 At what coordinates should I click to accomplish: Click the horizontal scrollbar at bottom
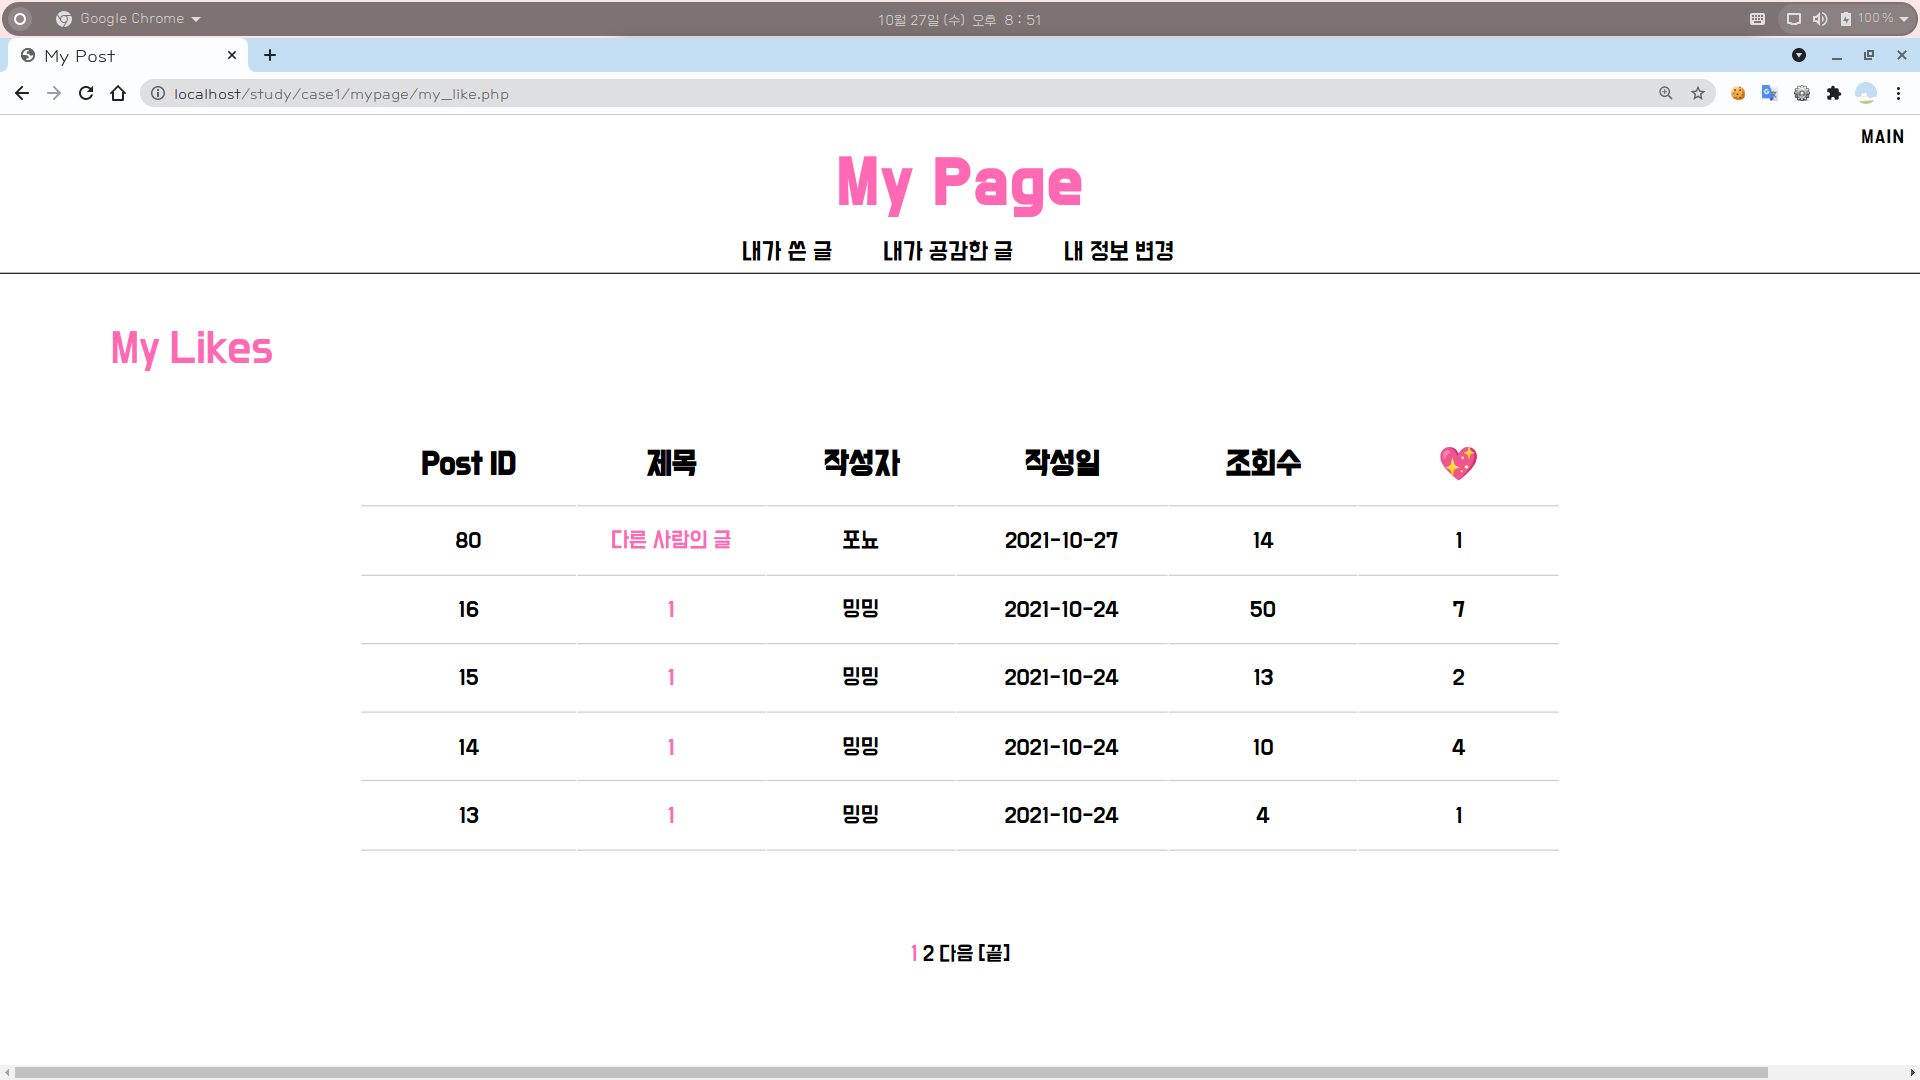890,1072
